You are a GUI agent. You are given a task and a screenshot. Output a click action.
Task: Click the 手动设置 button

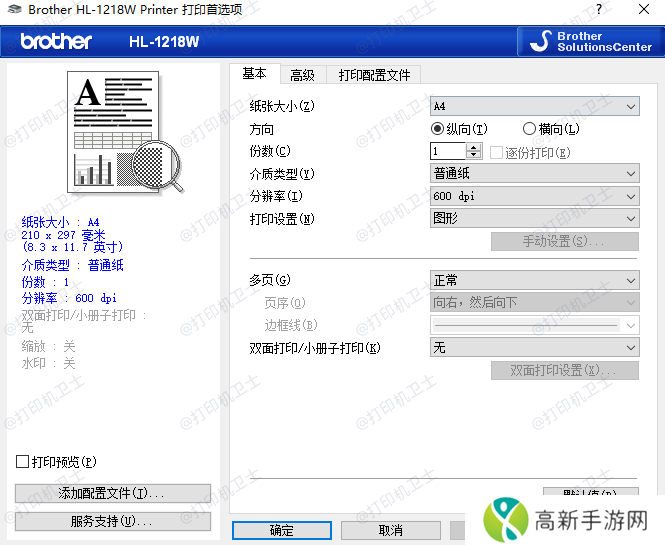[x=564, y=241]
